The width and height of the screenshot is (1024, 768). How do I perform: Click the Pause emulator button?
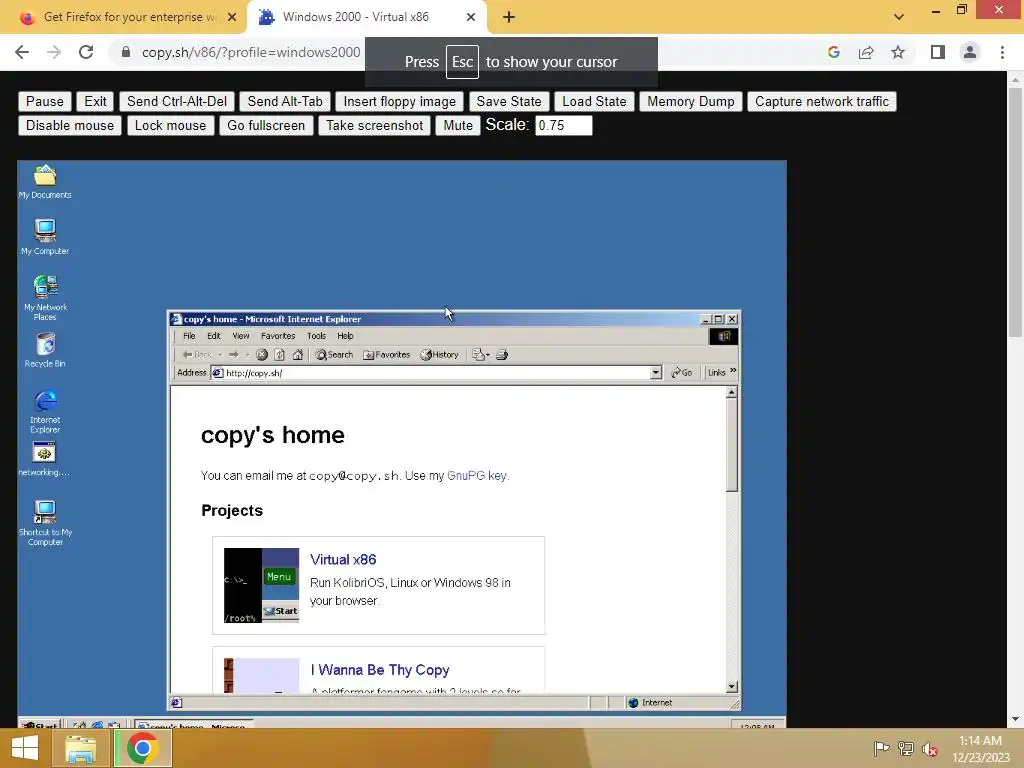click(x=45, y=101)
